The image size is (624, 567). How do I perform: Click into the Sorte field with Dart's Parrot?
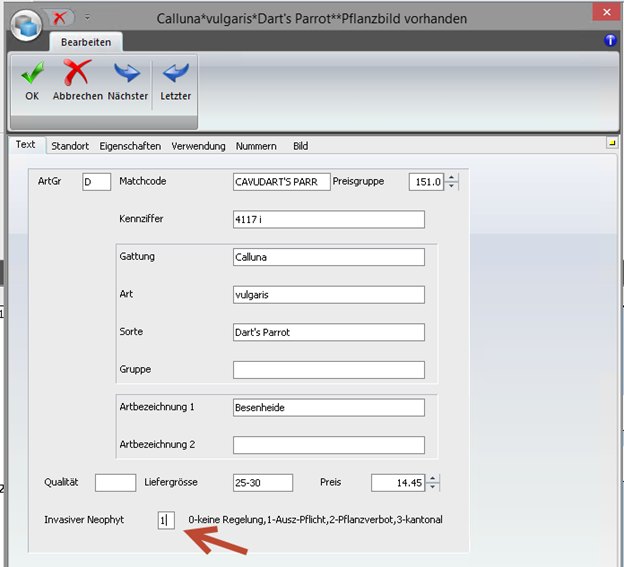328,332
